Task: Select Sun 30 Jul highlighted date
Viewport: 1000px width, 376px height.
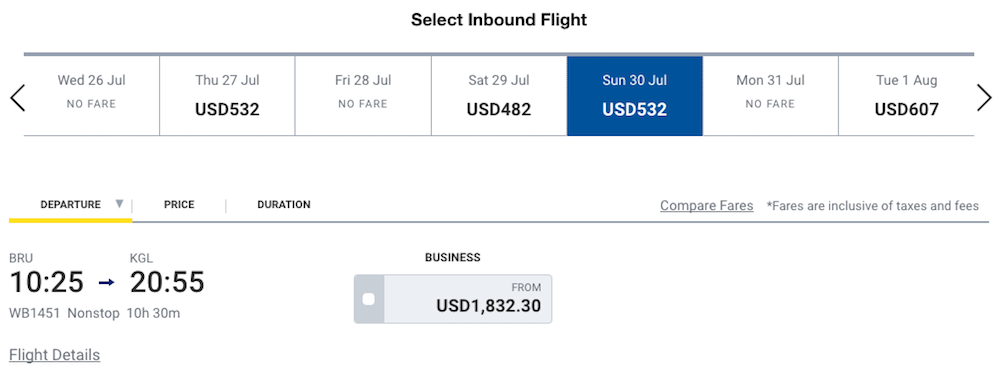Action: click(635, 96)
